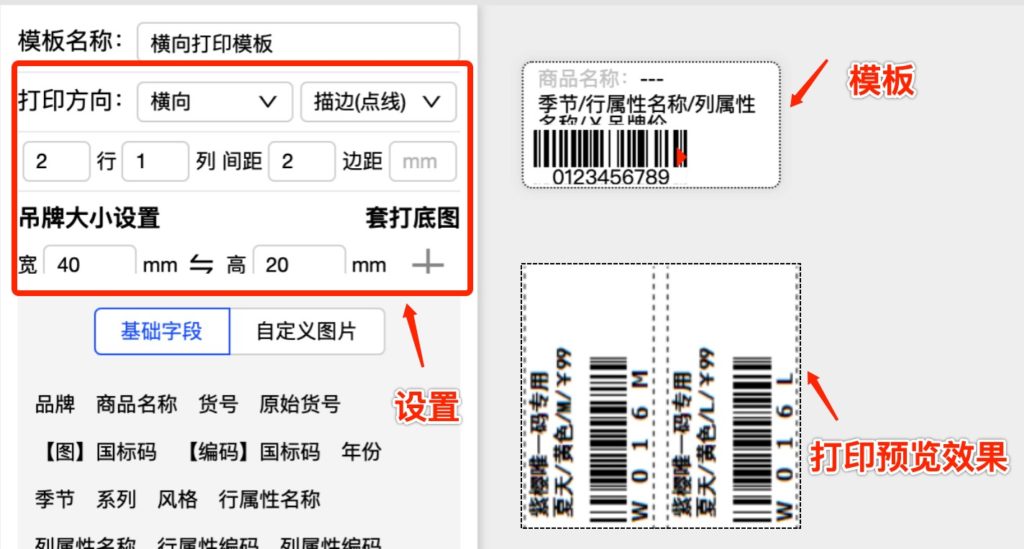The width and height of the screenshot is (1024, 549).
Task: Click the 吊牌大小设置 heading
Action: (x=89, y=218)
